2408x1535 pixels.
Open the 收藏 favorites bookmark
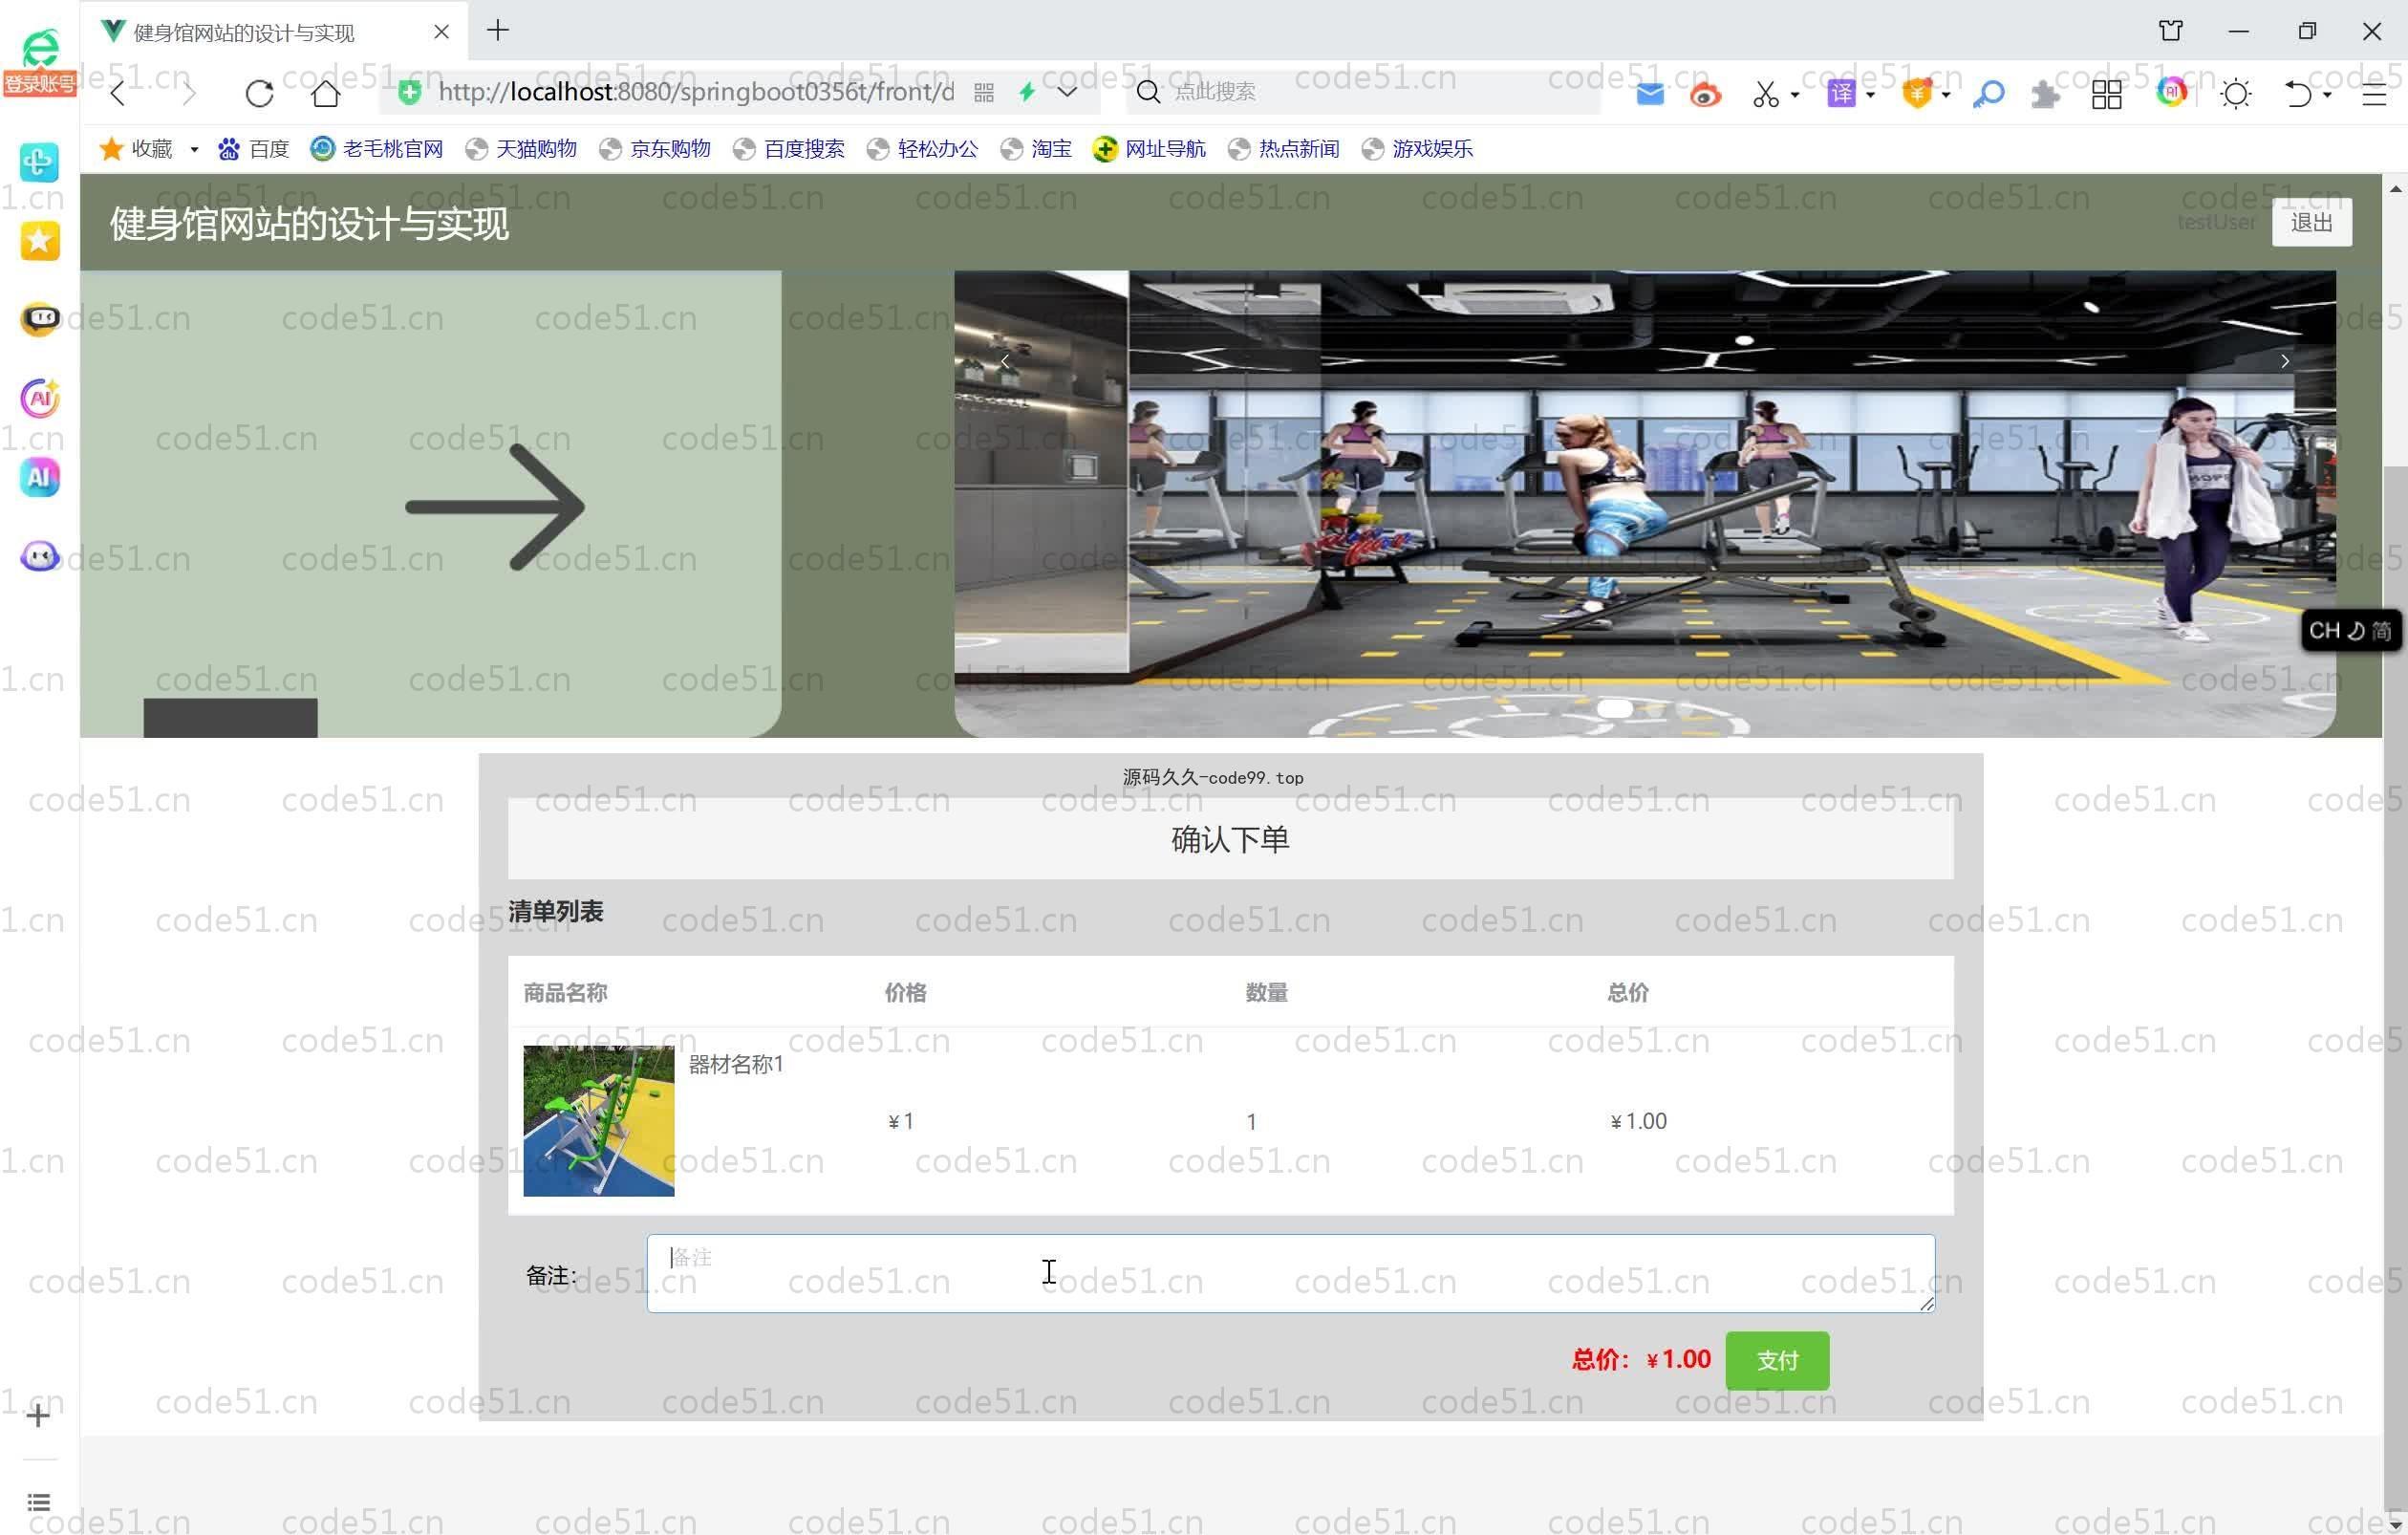tap(136, 149)
